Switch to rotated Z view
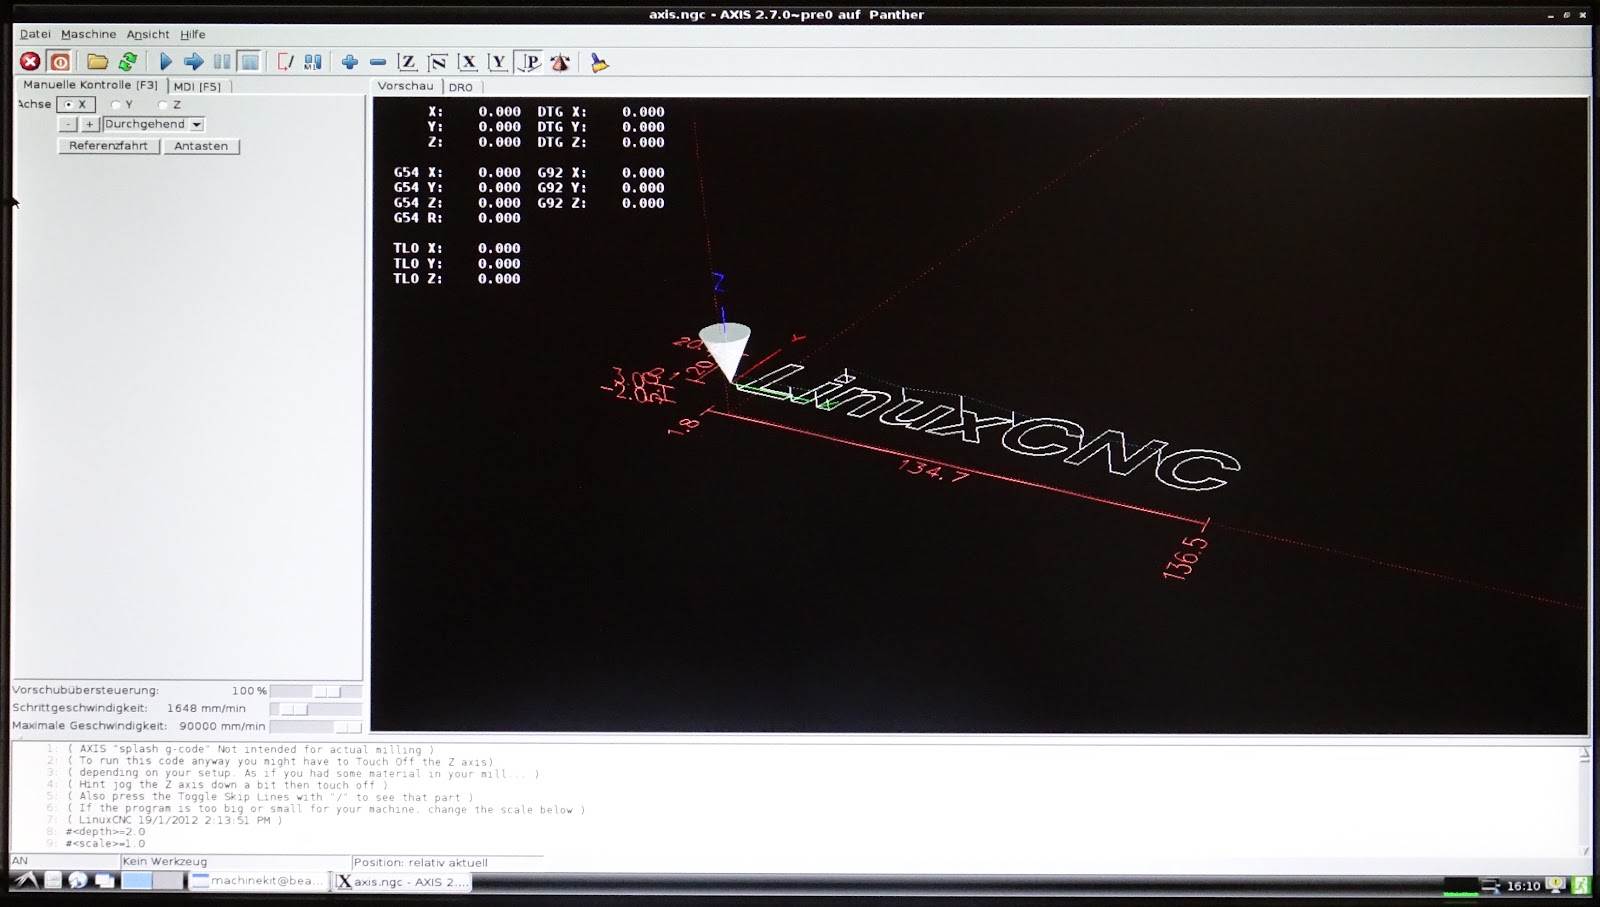This screenshot has height=907, width=1600. click(437, 62)
